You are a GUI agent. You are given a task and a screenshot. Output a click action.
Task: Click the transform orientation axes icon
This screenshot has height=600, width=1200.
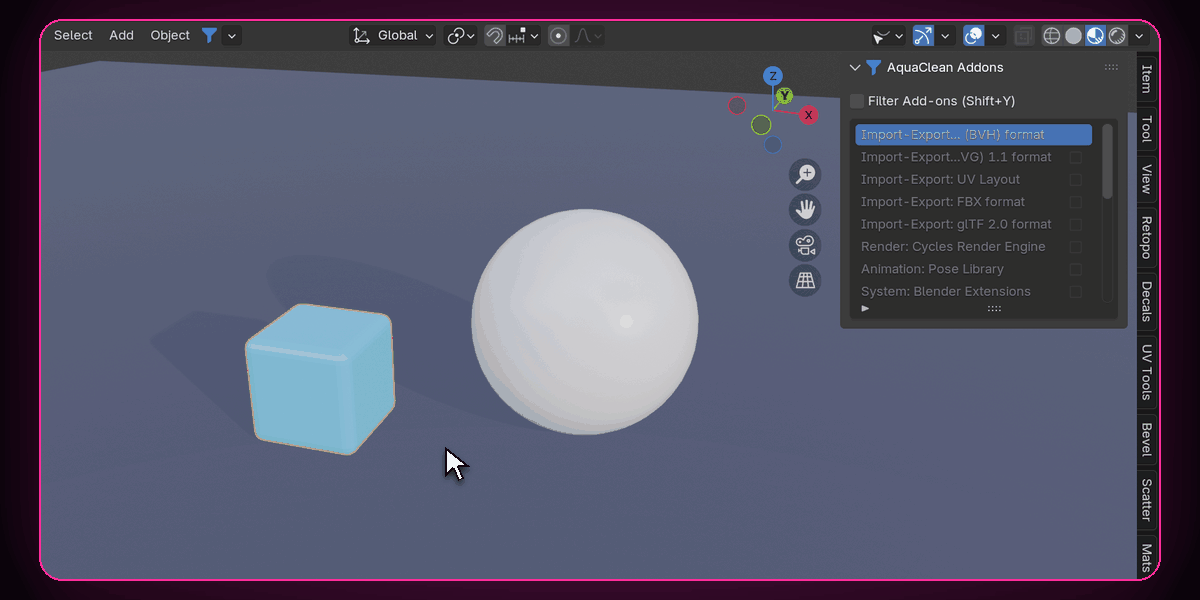[x=361, y=35]
